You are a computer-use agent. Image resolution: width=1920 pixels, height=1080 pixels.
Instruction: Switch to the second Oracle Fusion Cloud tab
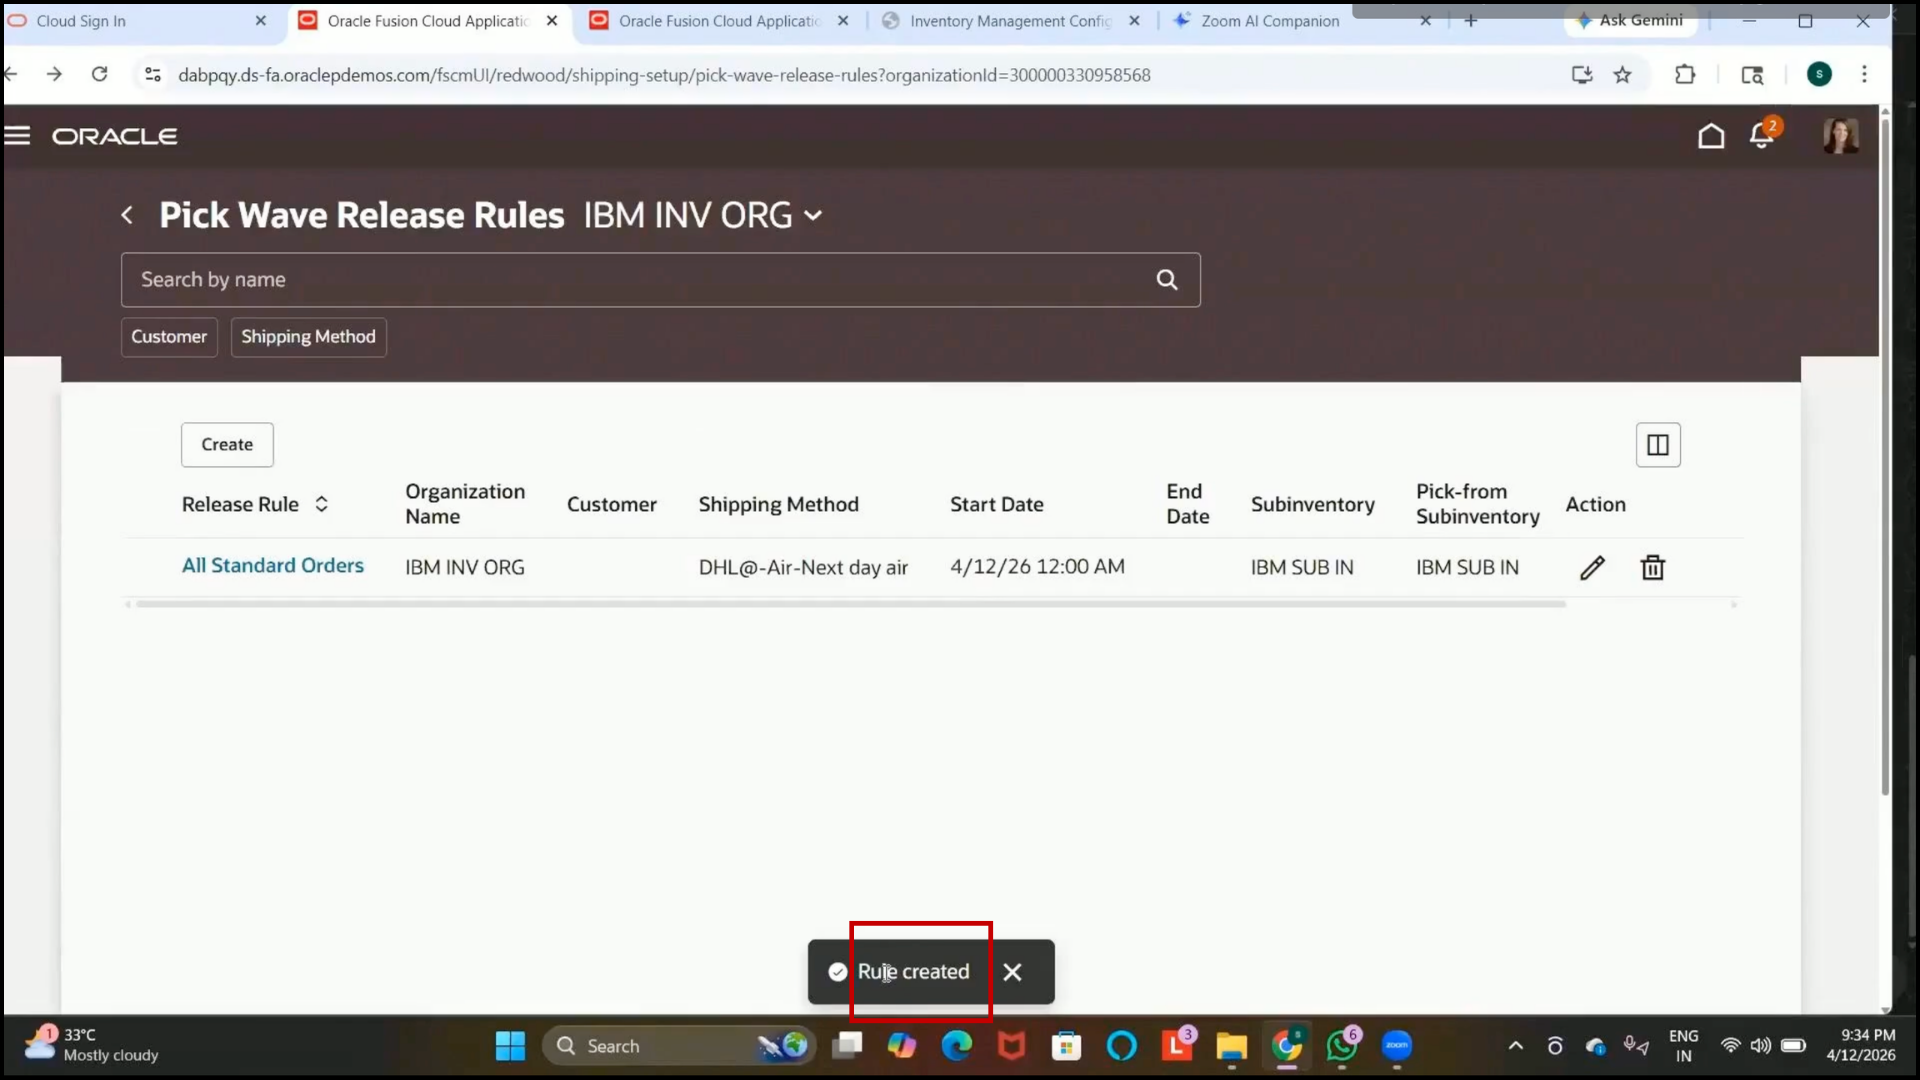click(x=718, y=21)
